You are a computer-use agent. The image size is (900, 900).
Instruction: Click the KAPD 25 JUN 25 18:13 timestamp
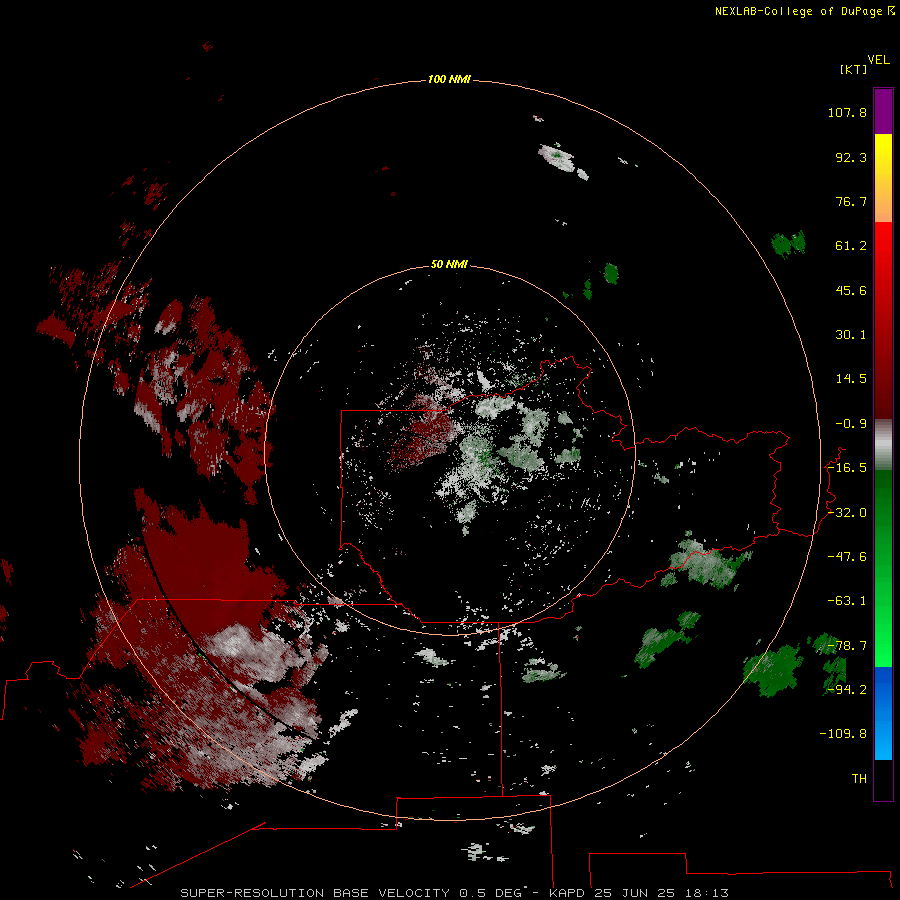coord(639,893)
